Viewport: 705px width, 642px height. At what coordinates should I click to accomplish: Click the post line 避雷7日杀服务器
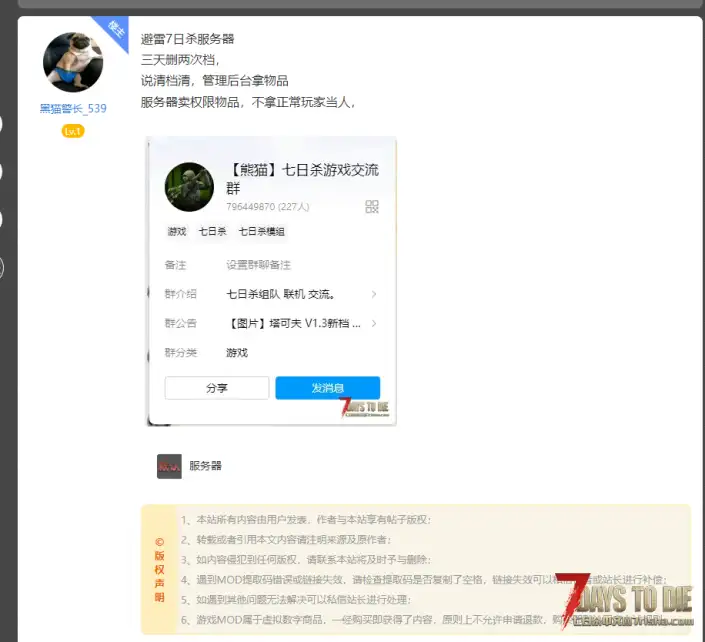[187, 39]
